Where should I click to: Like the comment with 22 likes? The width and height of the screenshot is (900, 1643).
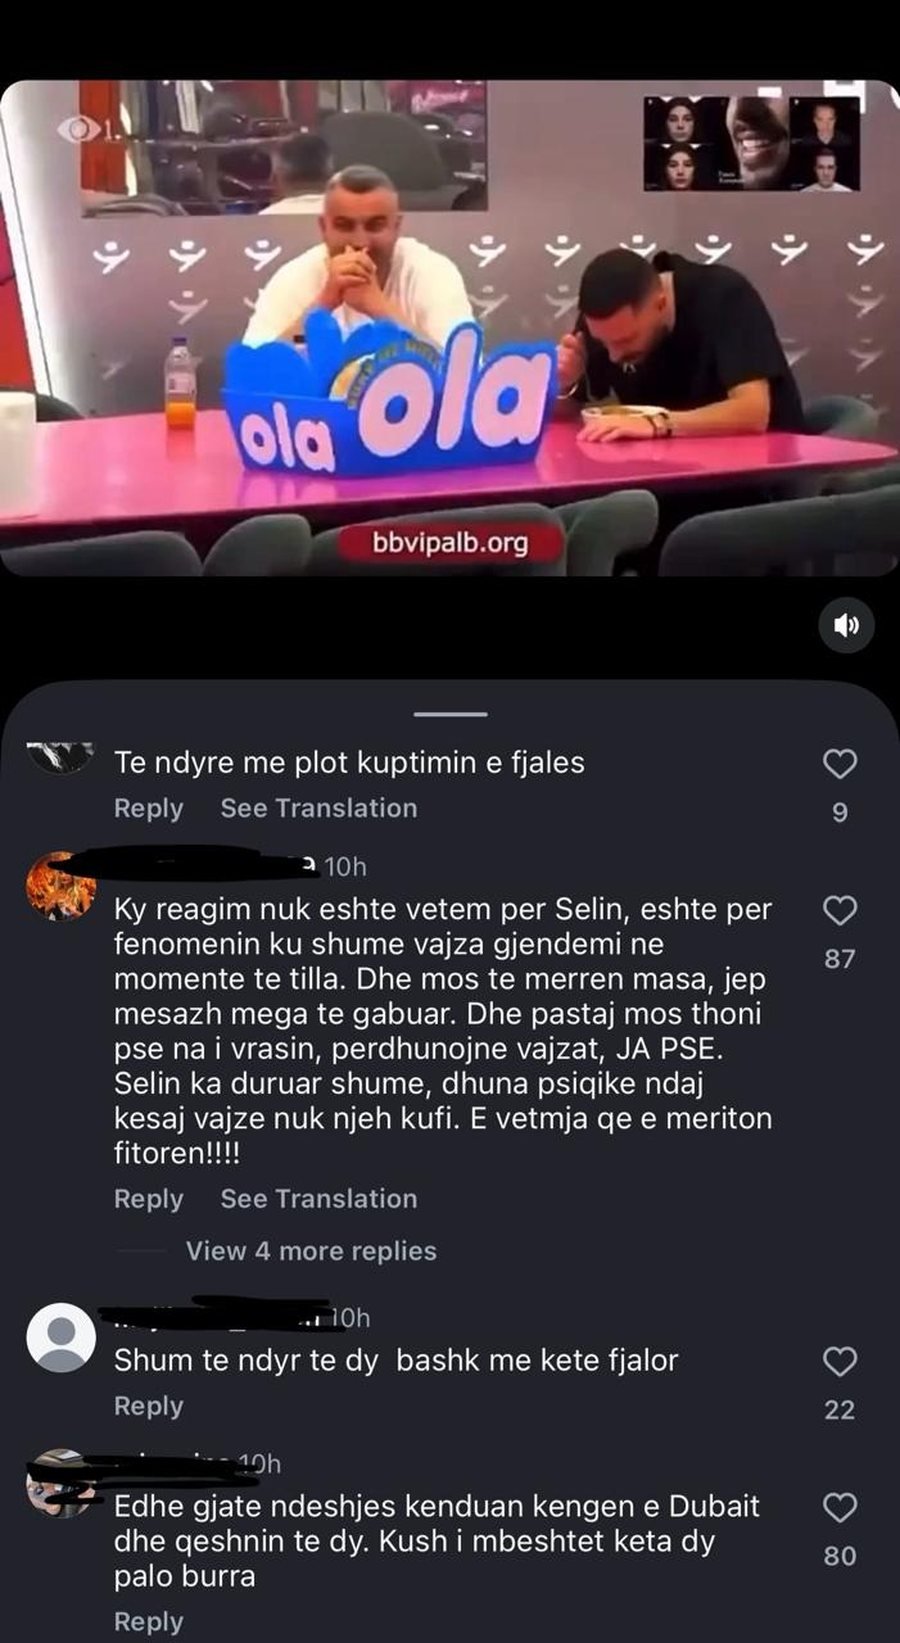point(839,1361)
